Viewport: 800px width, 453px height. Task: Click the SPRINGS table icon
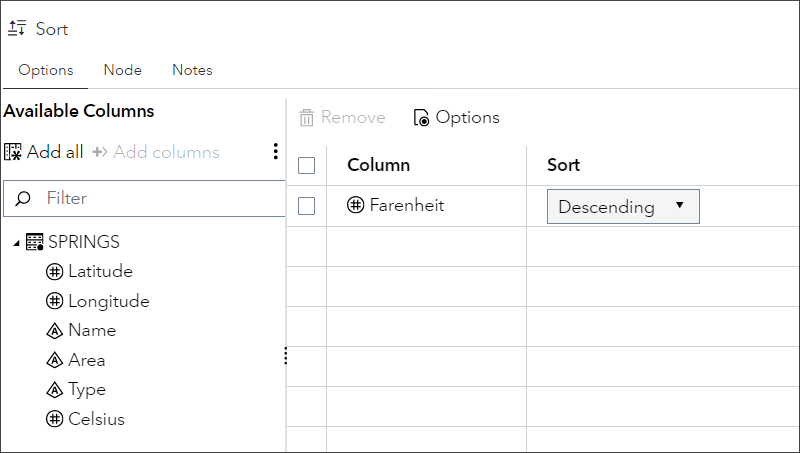(34, 242)
